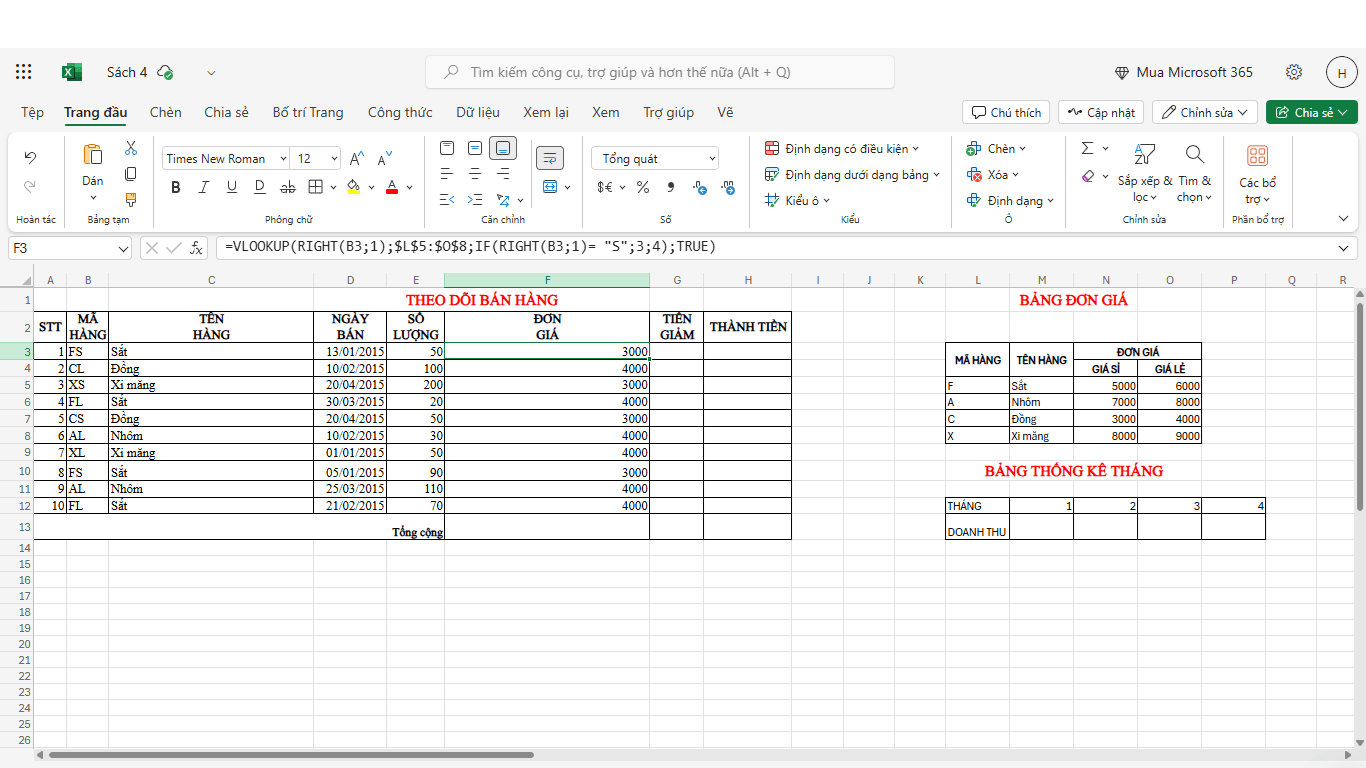1366x768 pixels.
Task: Click the search box Tìm kiếm công cụ
Action: coord(660,72)
